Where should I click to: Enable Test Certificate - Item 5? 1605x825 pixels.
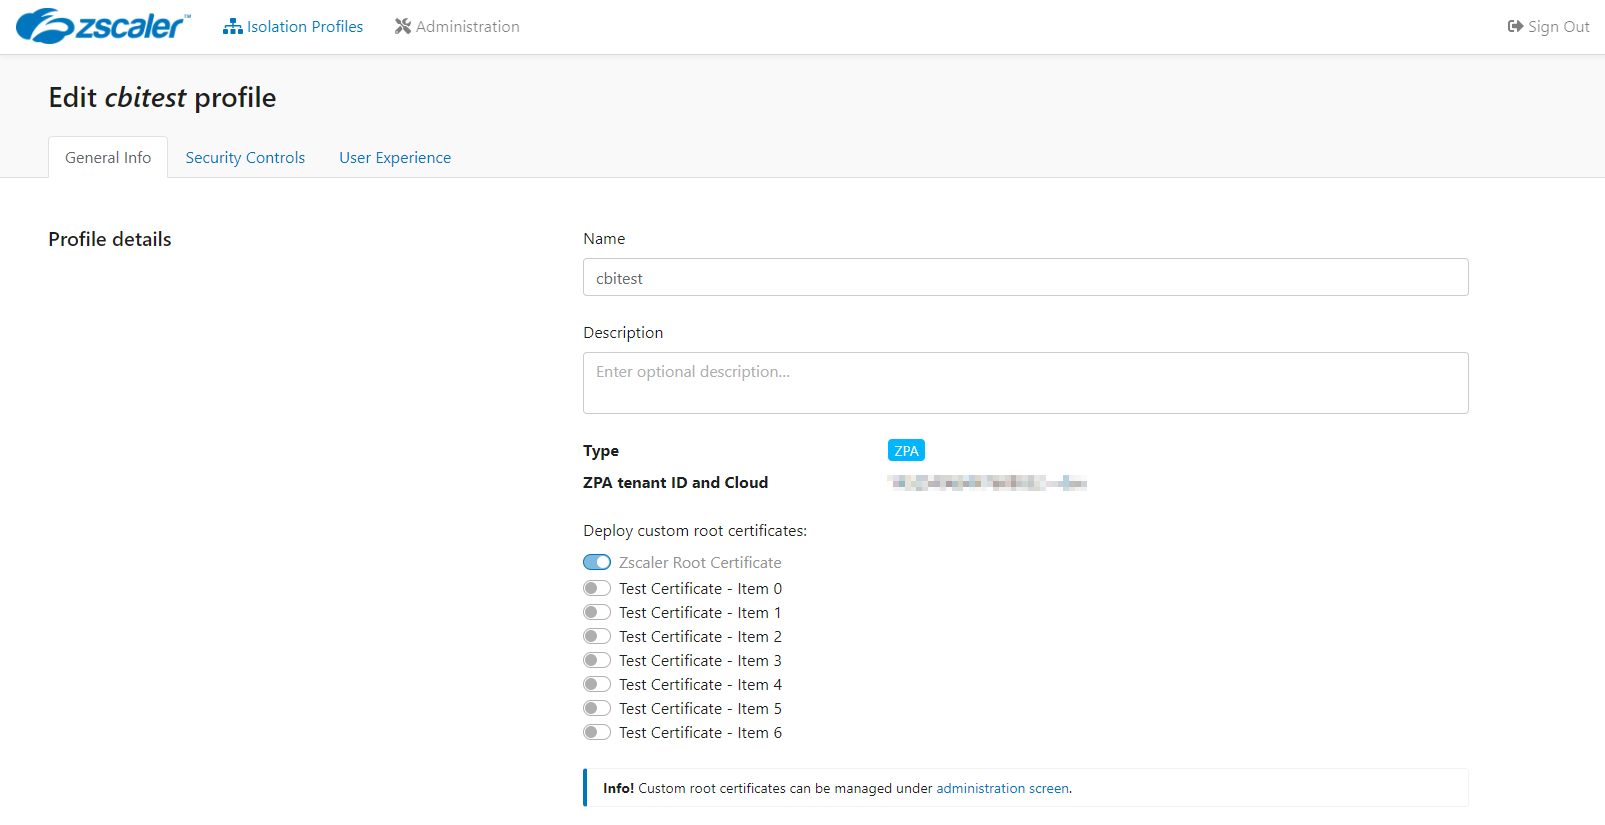[597, 709]
